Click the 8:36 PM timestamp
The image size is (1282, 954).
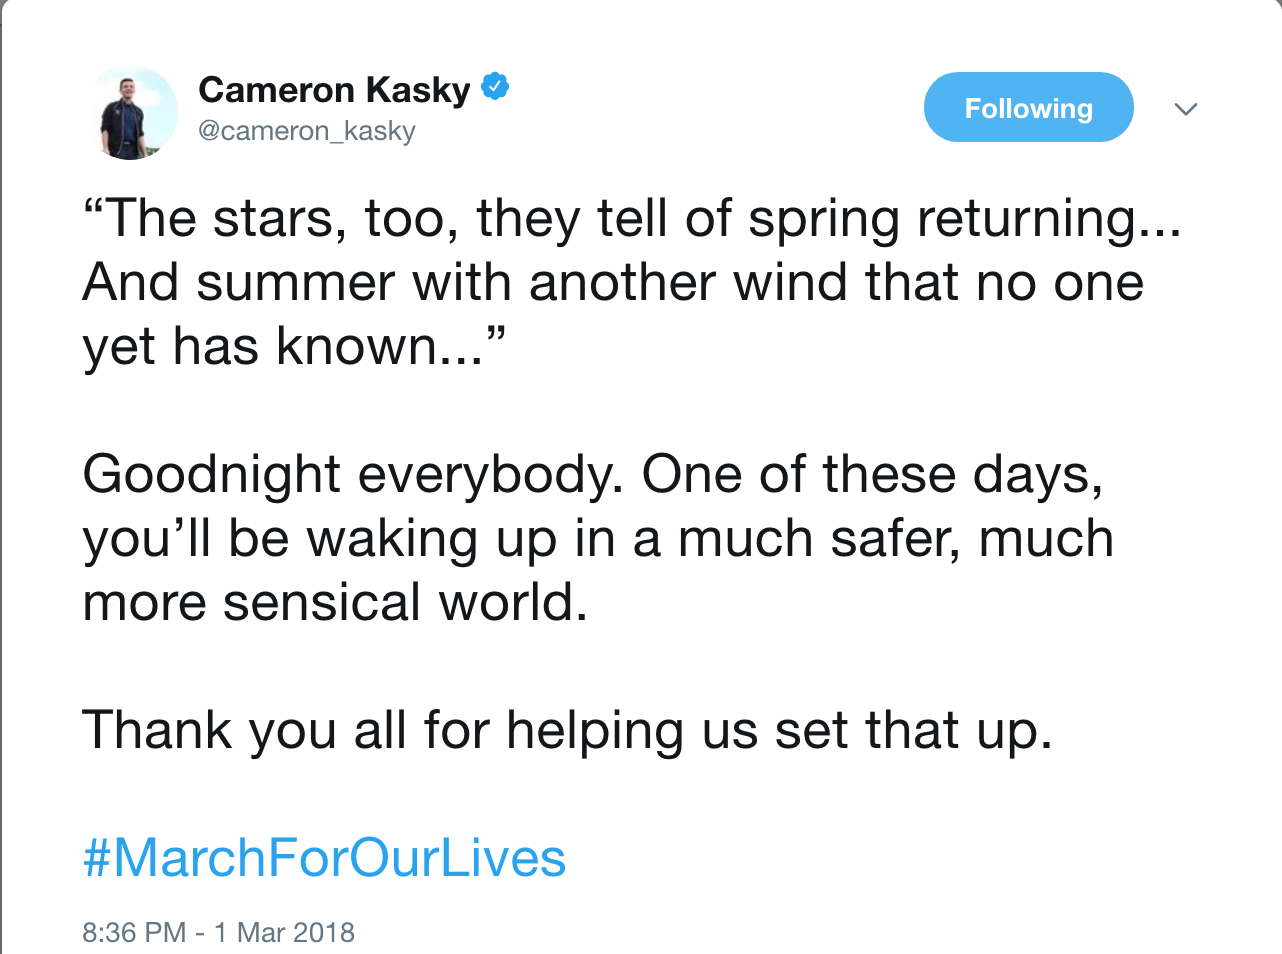point(134,932)
